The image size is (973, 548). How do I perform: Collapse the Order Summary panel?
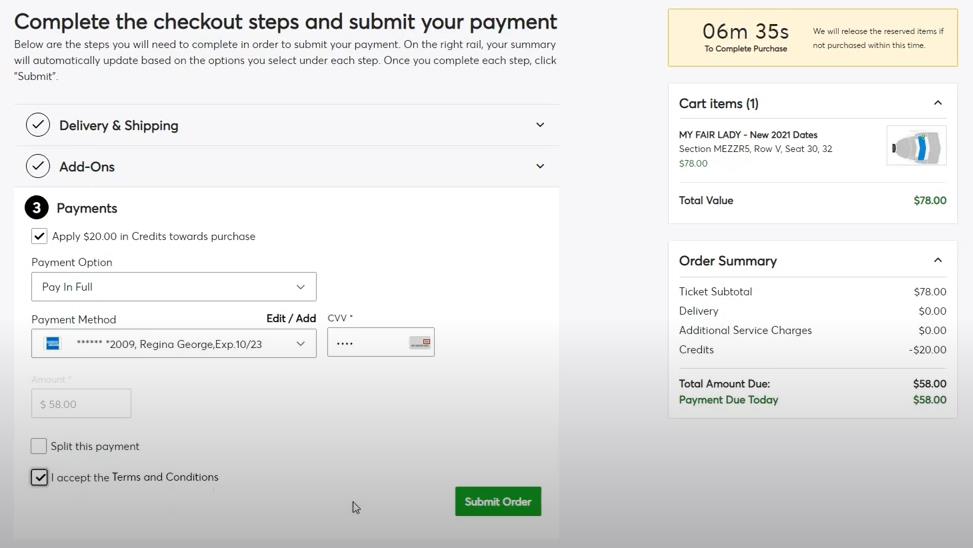click(x=937, y=260)
